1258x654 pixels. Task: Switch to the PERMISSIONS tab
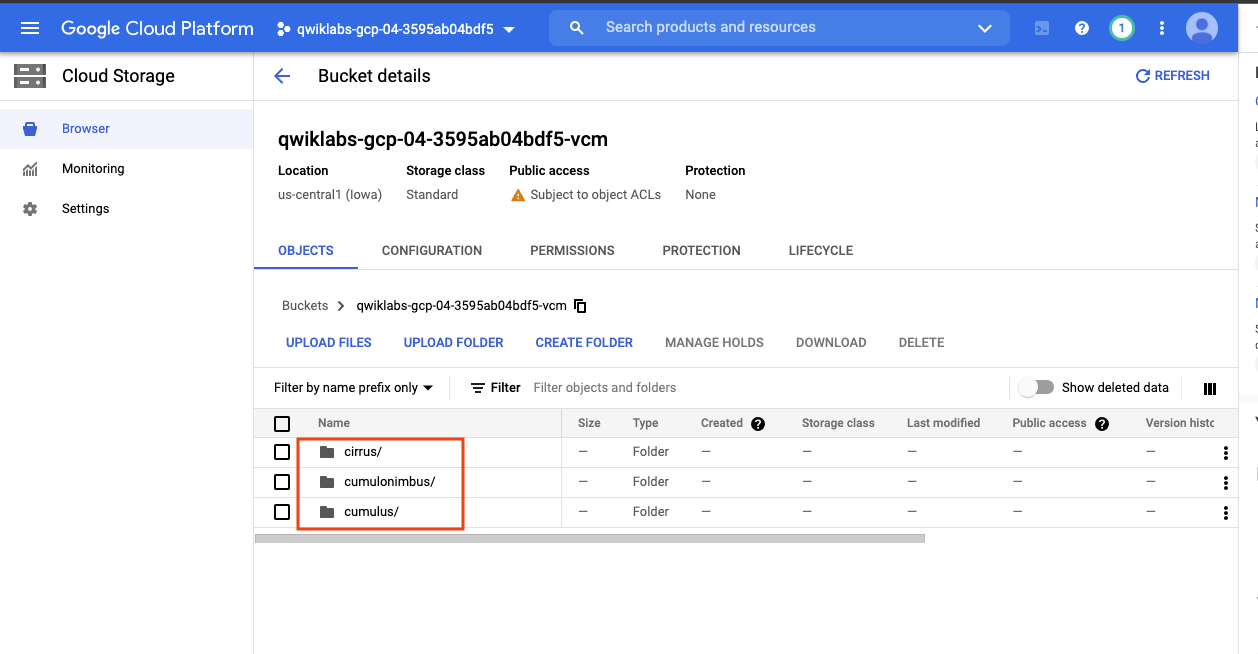(x=572, y=251)
